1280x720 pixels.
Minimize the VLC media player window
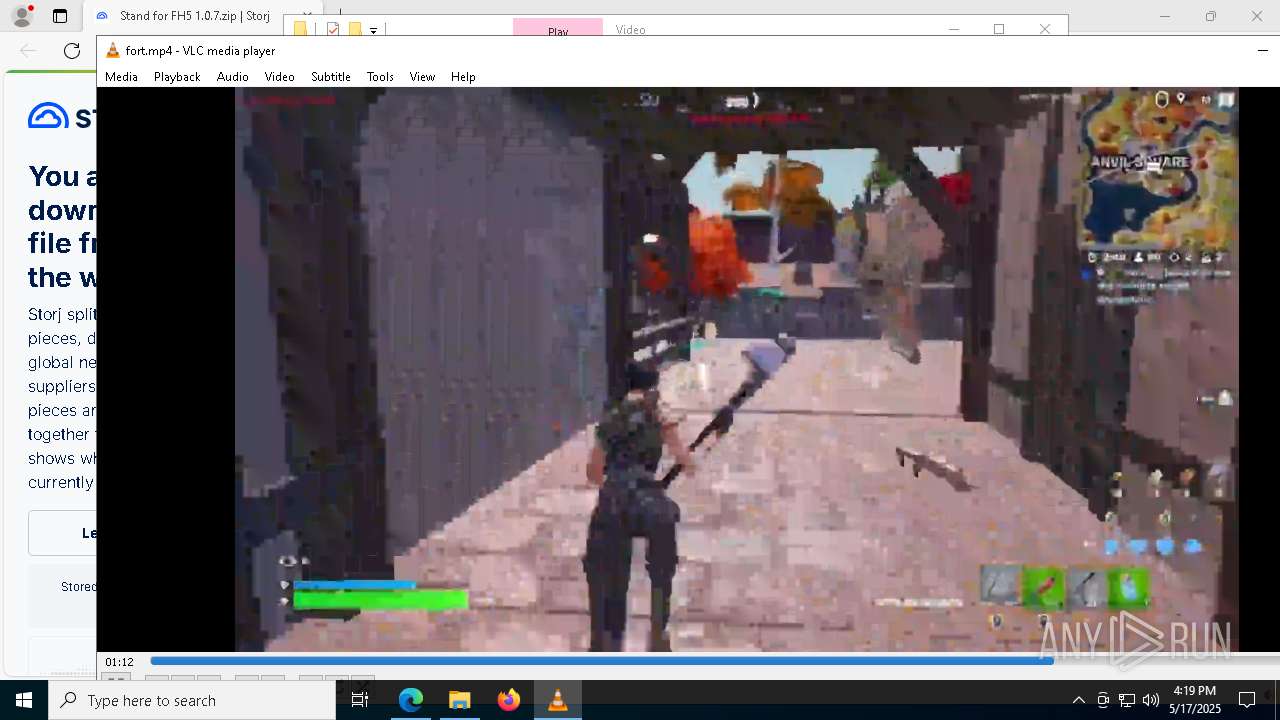click(1263, 50)
